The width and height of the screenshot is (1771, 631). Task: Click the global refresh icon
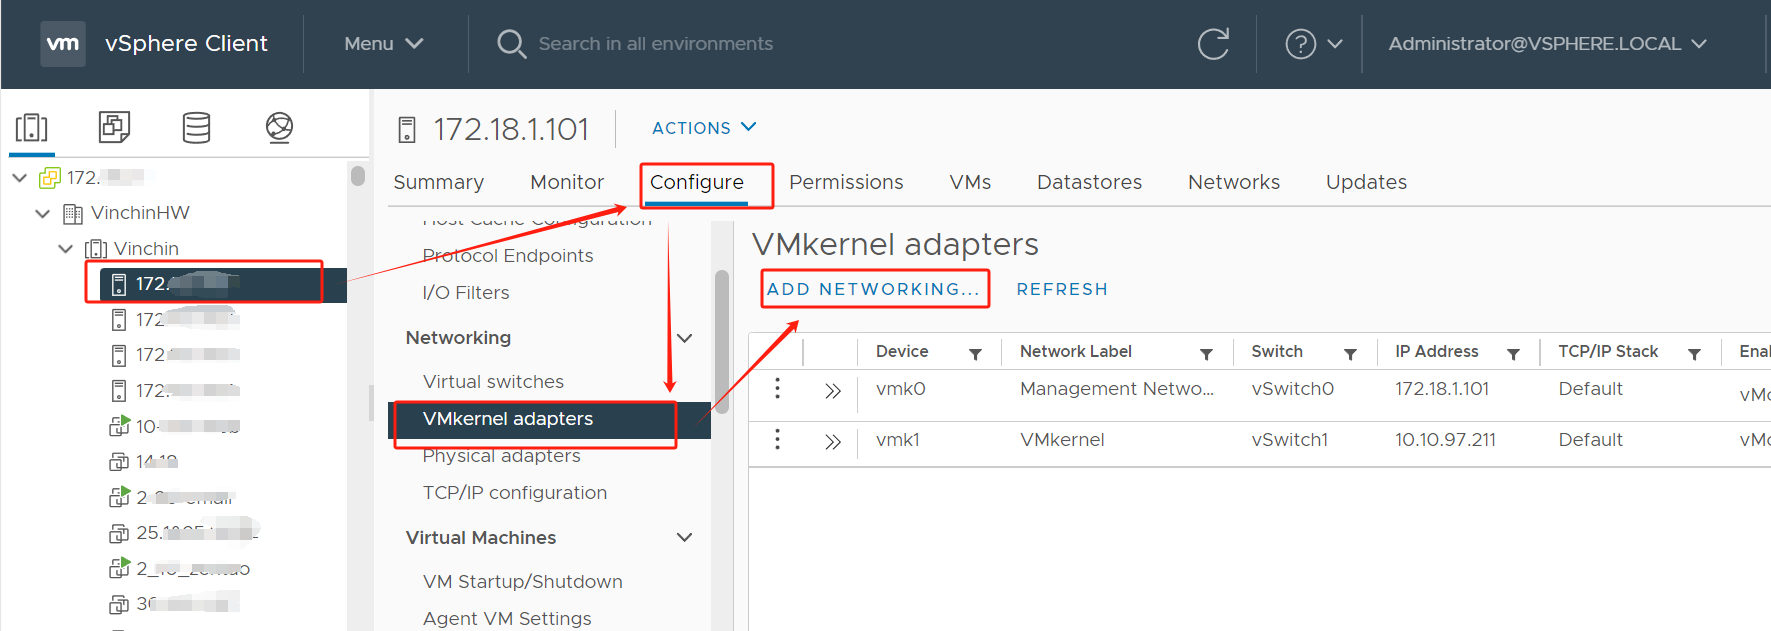(x=1213, y=44)
